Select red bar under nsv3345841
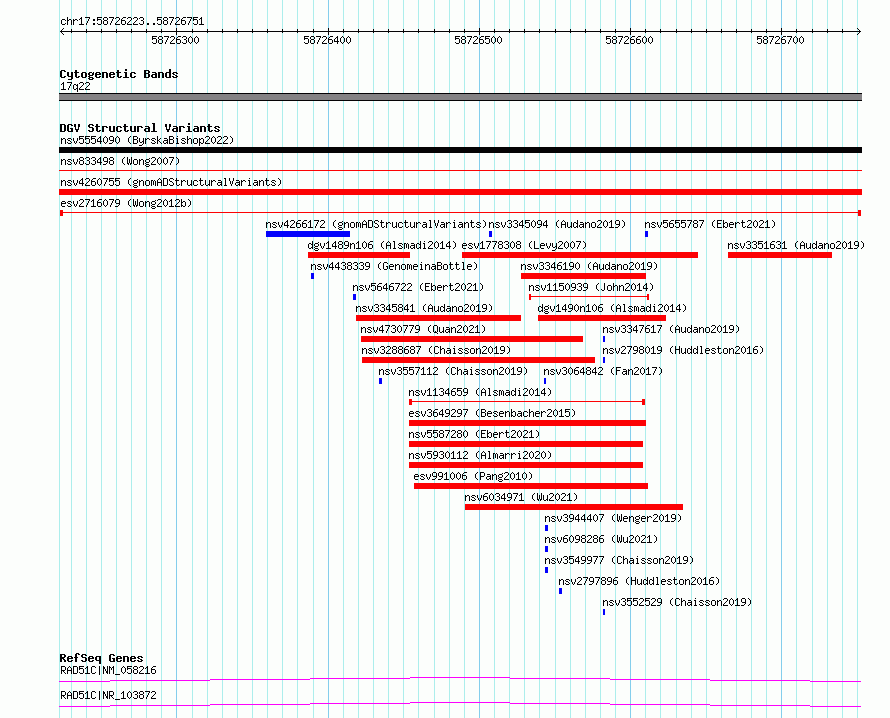The width and height of the screenshot is (890, 718). pyautogui.click(x=438, y=318)
